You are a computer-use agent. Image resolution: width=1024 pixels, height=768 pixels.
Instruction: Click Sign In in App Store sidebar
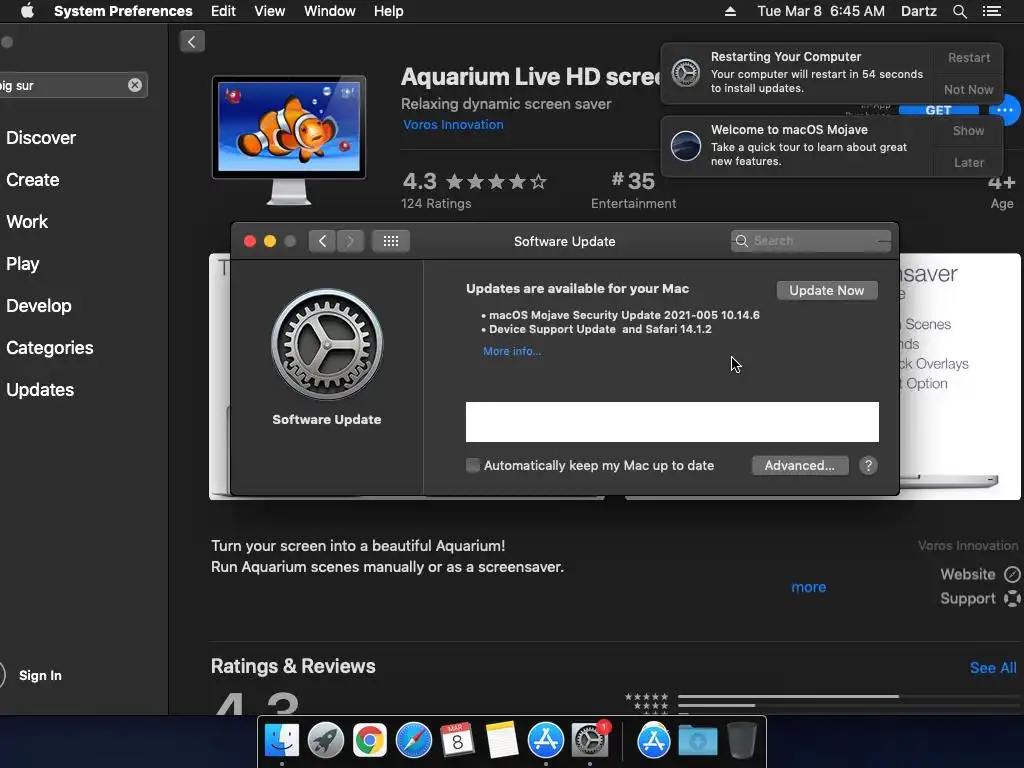click(40, 676)
